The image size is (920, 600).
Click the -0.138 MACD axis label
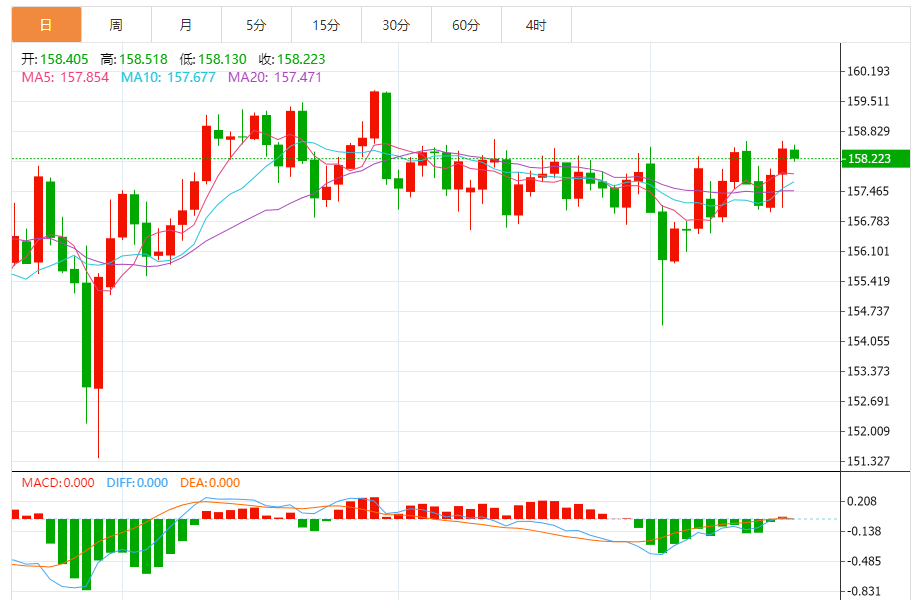pyautogui.click(x=864, y=531)
